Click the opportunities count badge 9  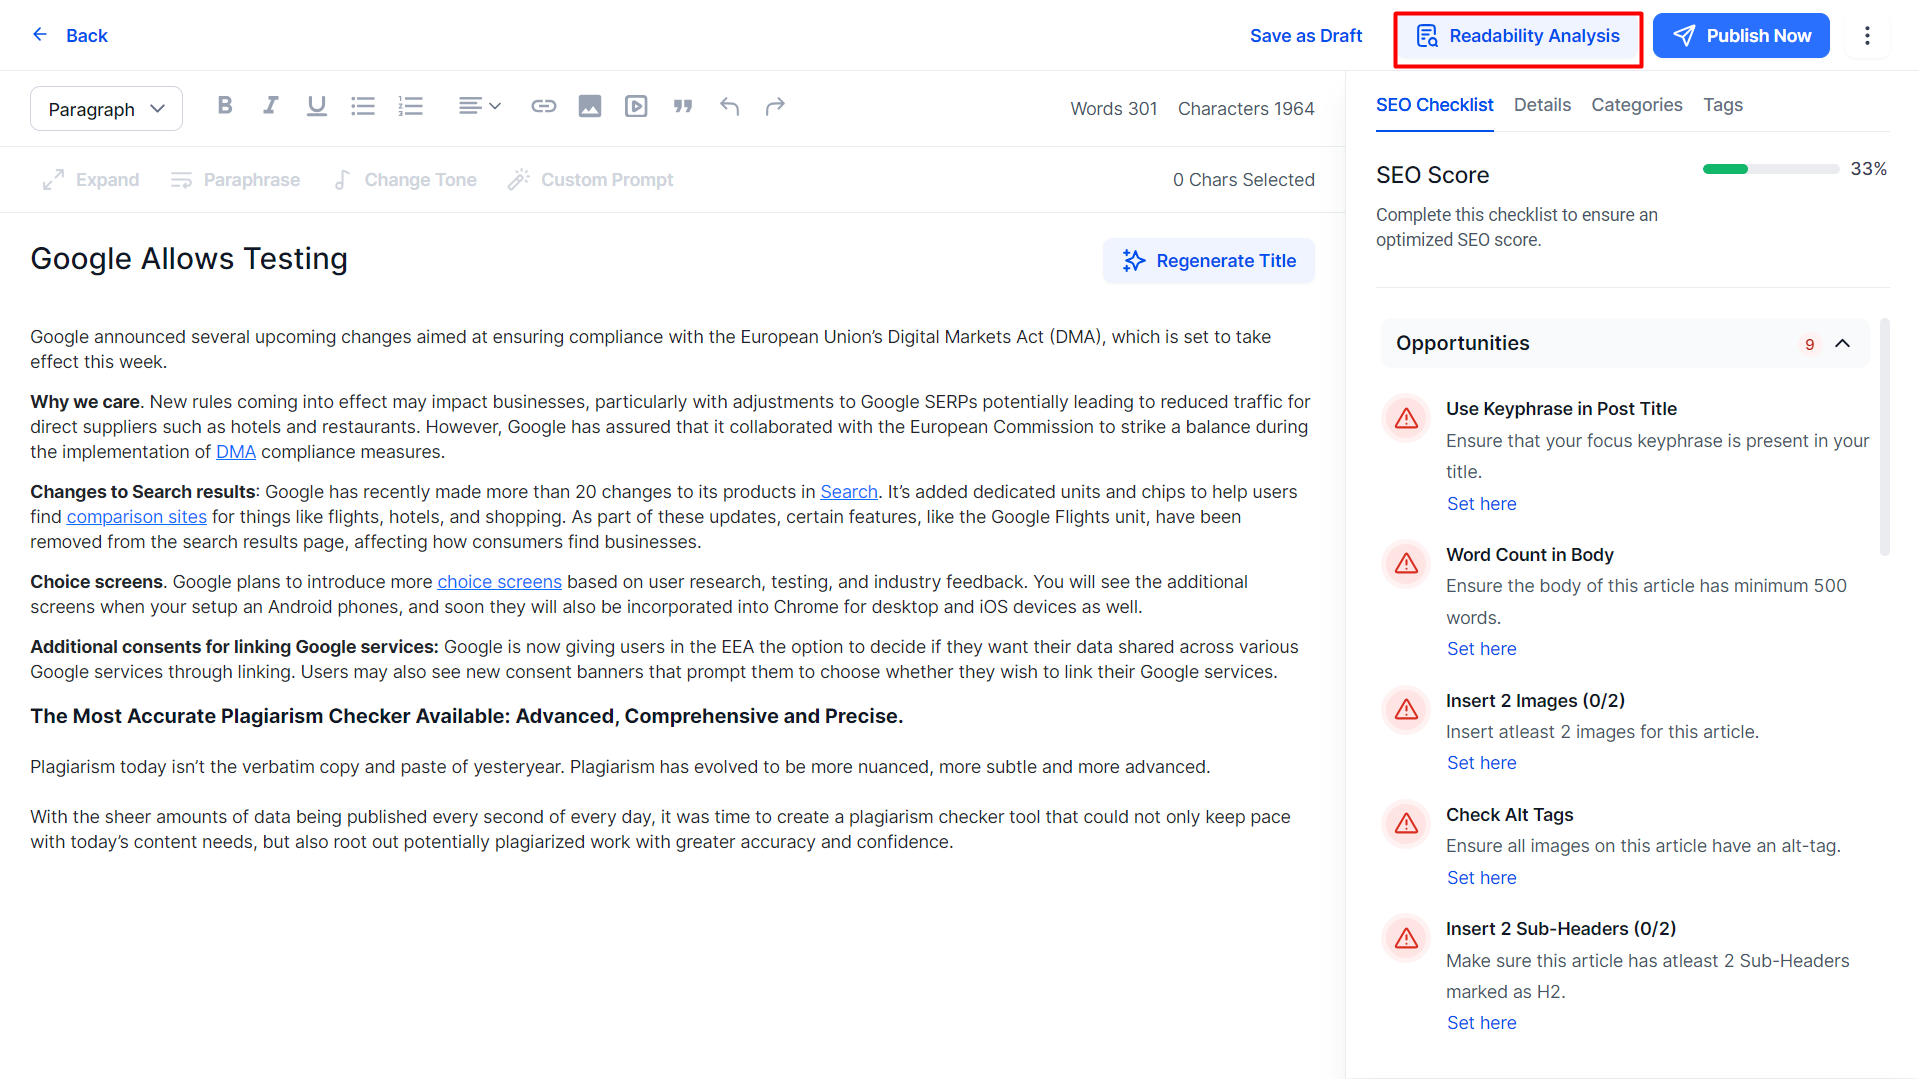pos(1809,344)
